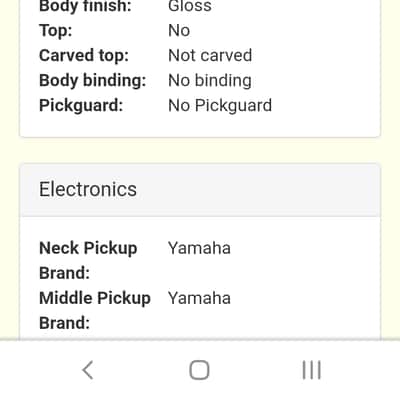Tap the Gloss value for Body finish
The width and height of the screenshot is (400, 400).
pos(190,6)
